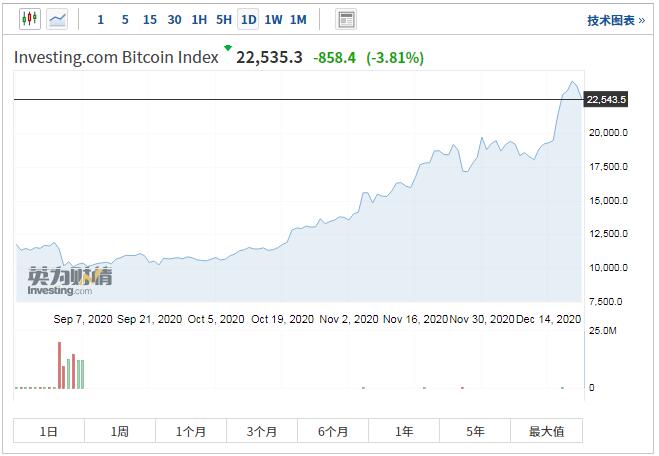This screenshot has height=456, width=659.
Task: Switch to the 1M interval
Action: pyautogui.click(x=298, y=20)
